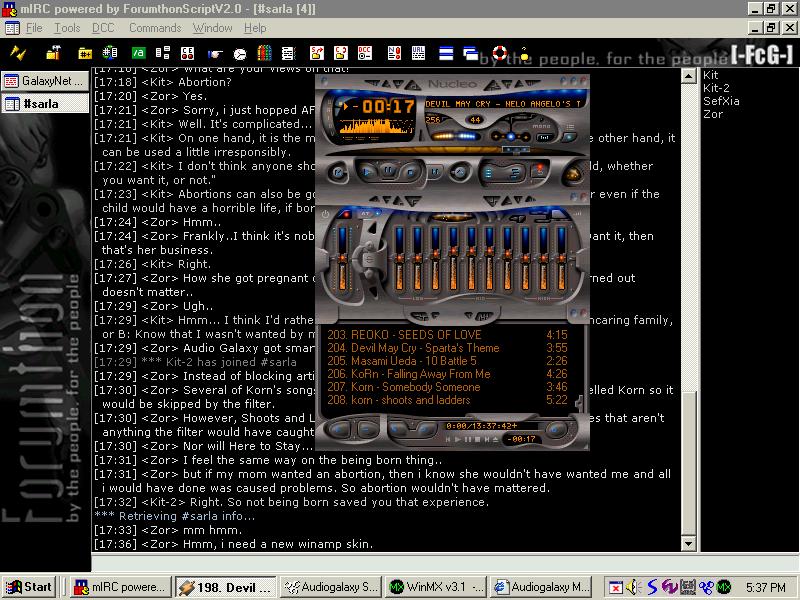Open the Tools menu
Image resolution: width=800 pixels, height=600 pixels.
[67, 28]
